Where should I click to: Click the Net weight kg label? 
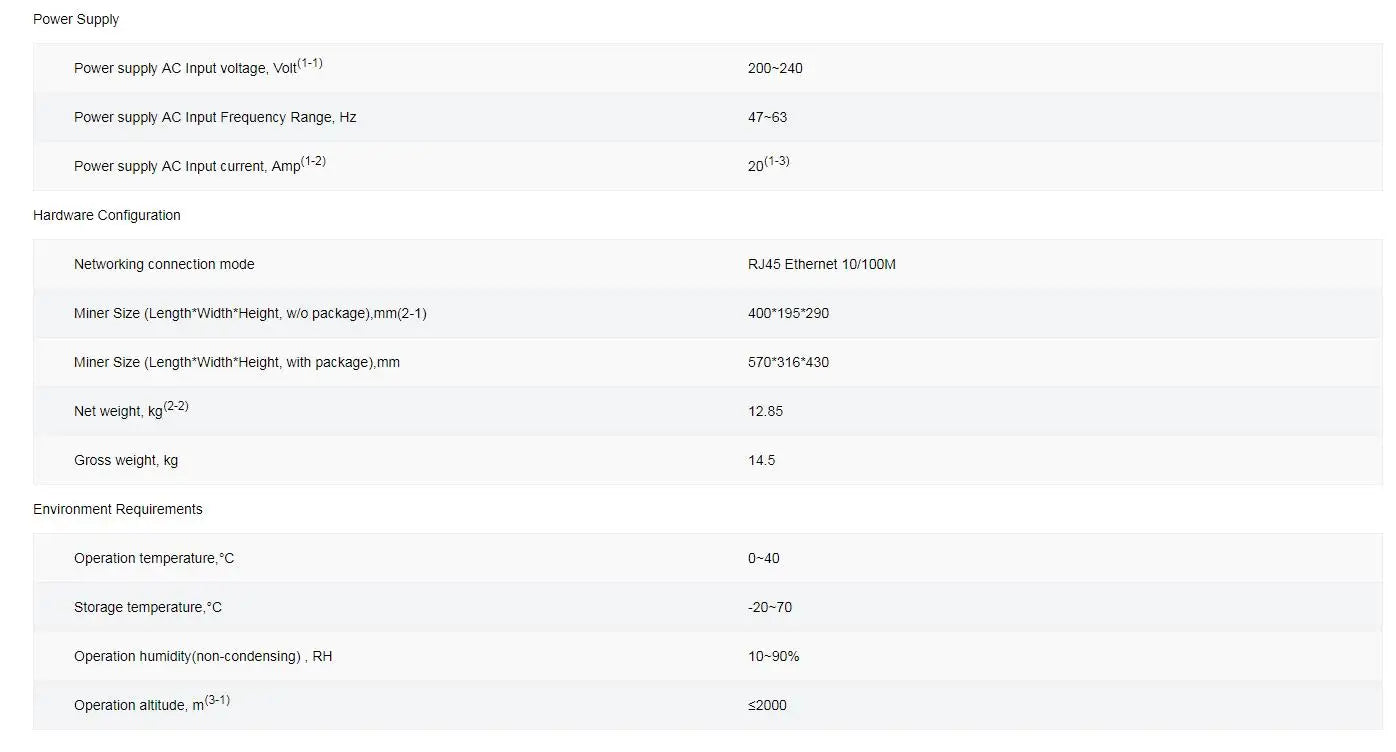[x=131, y=410]
